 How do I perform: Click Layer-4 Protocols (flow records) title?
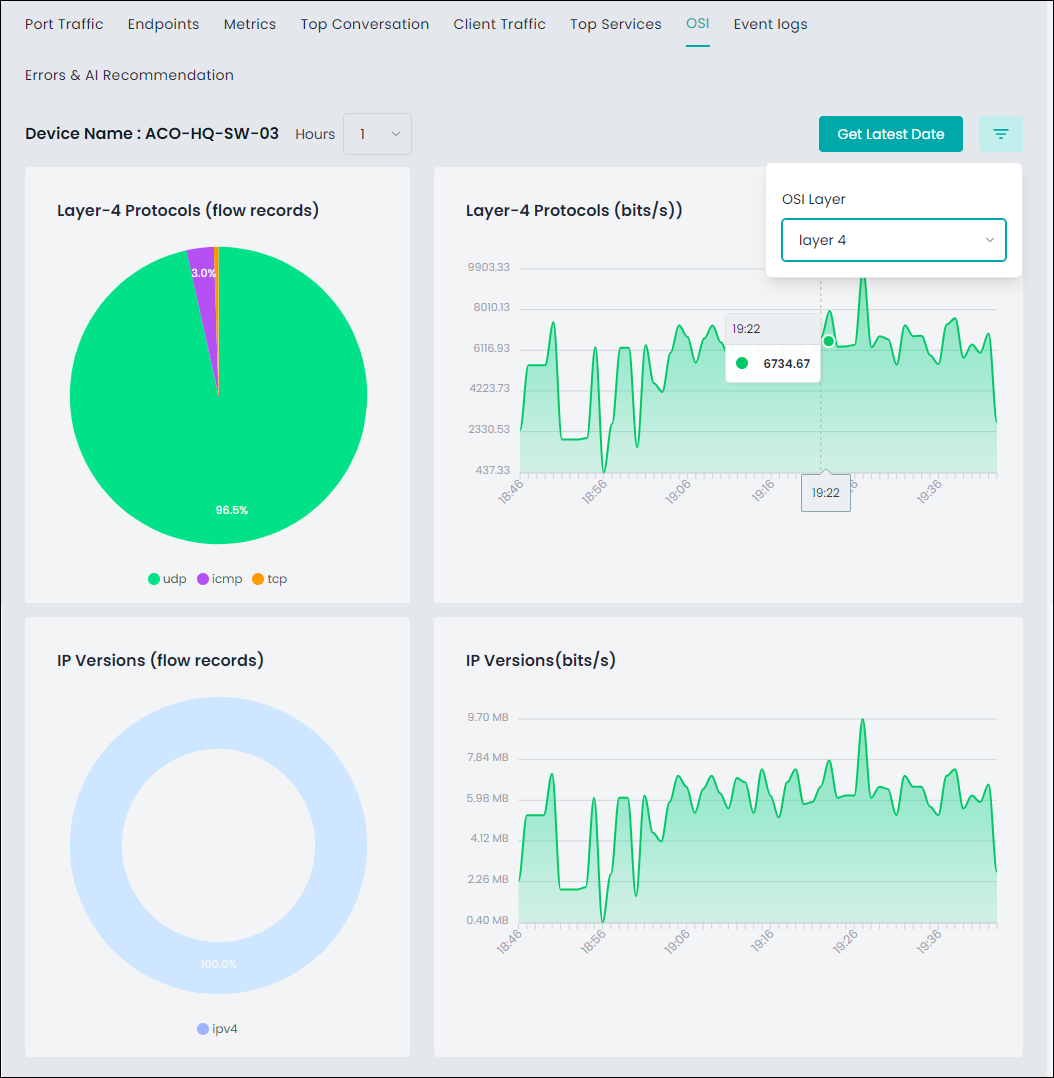(x=188, y=210)
